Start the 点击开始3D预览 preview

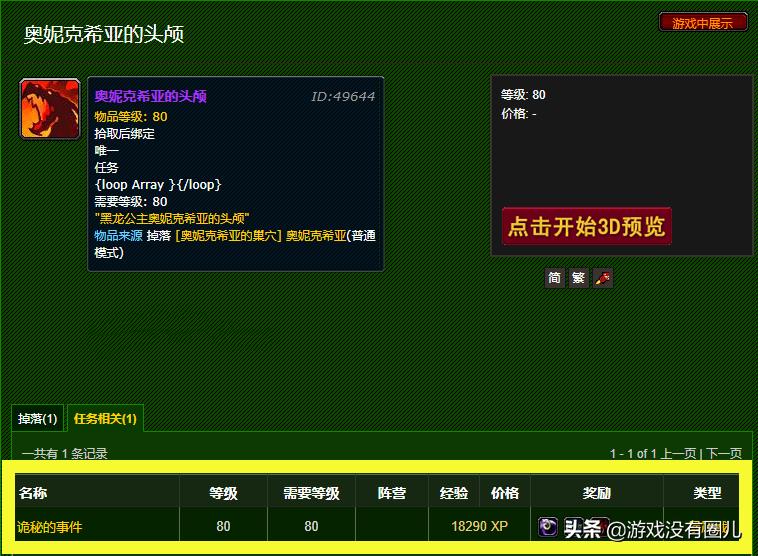pos(586,226)
